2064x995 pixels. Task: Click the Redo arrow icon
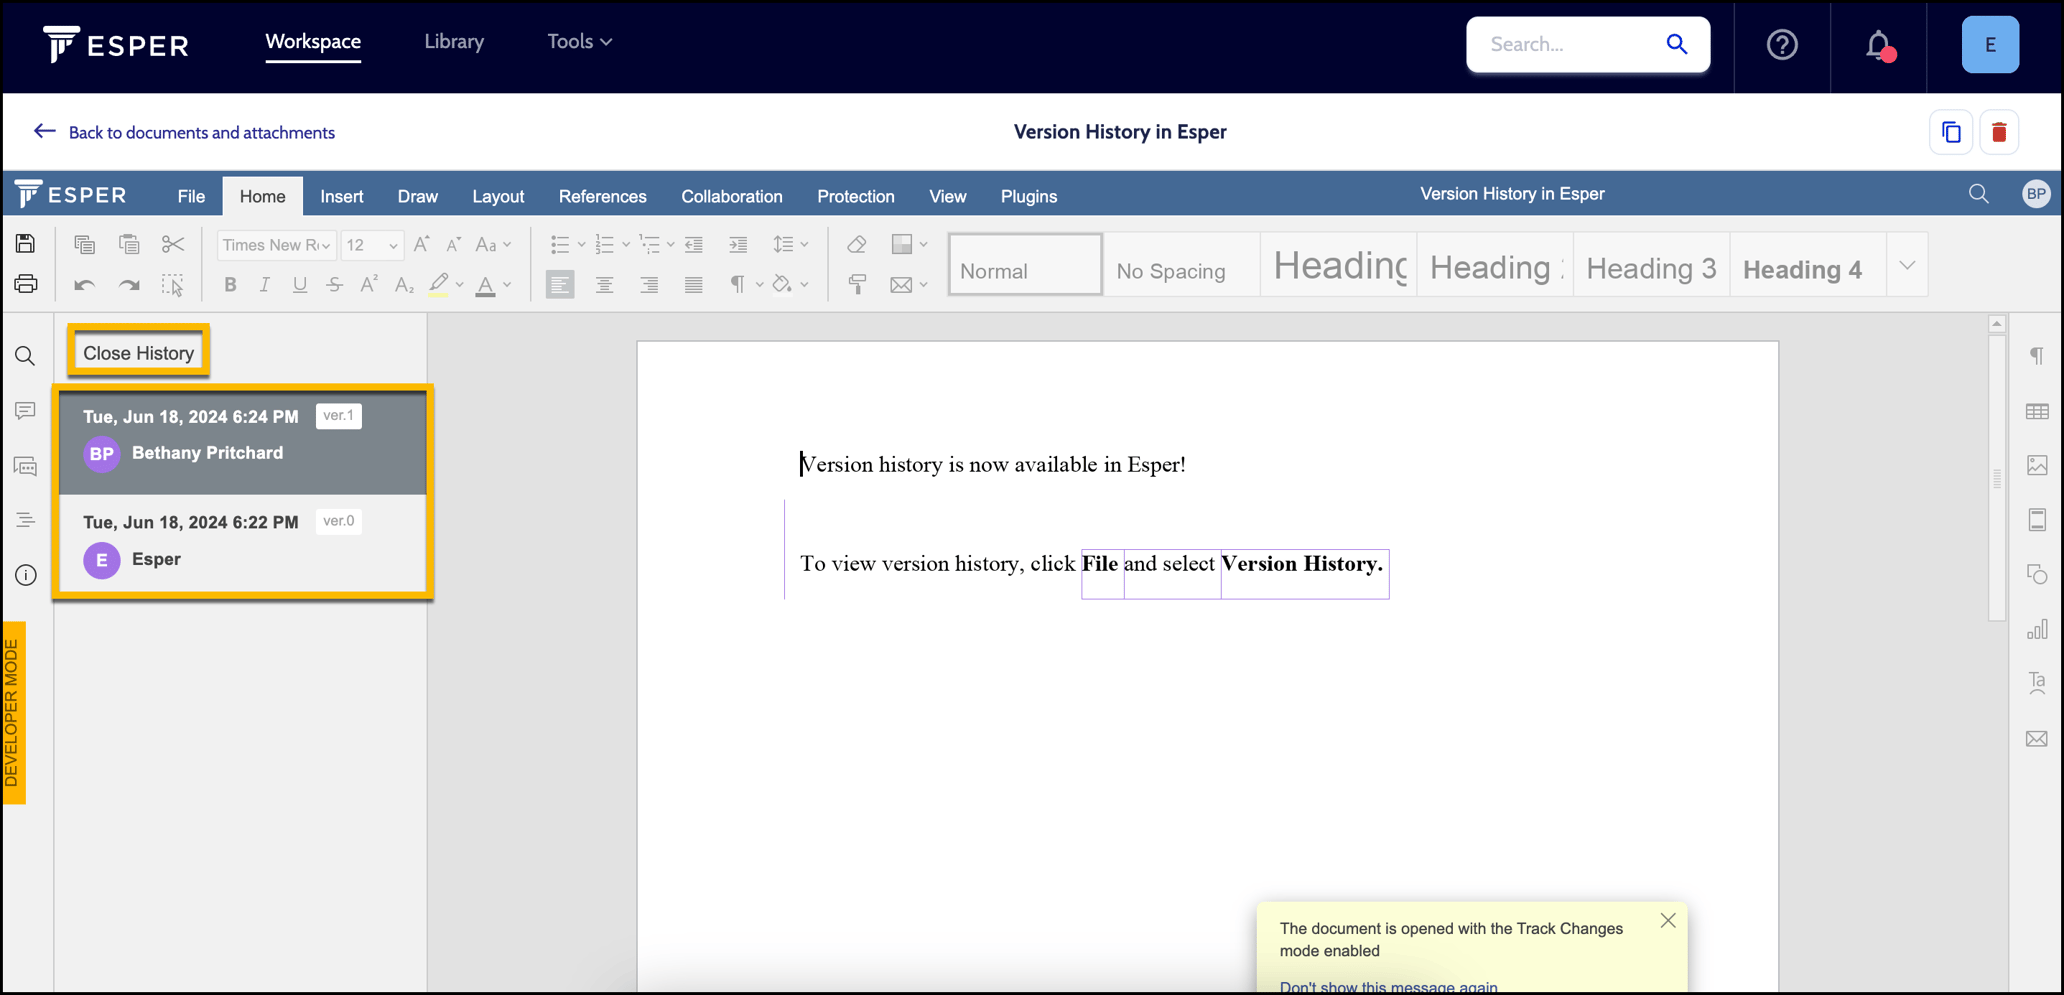click(129, 285)
